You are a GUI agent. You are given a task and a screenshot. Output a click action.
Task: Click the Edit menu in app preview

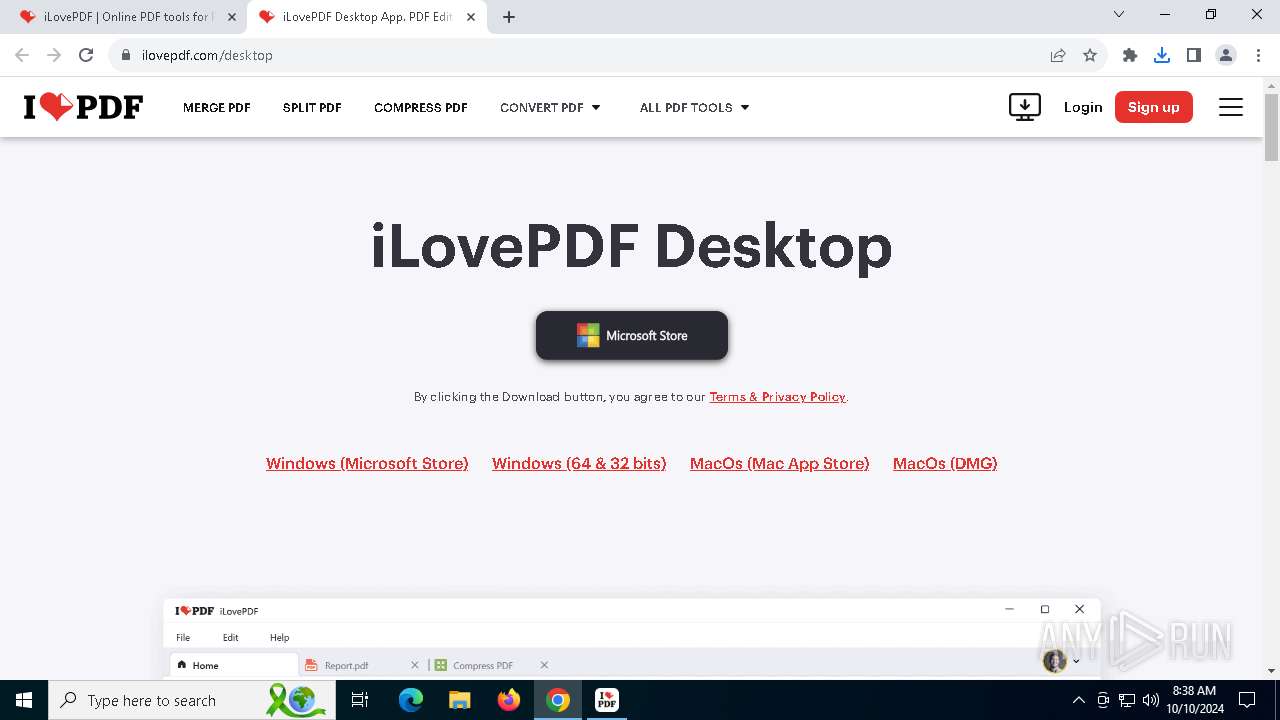click(230, 637)
